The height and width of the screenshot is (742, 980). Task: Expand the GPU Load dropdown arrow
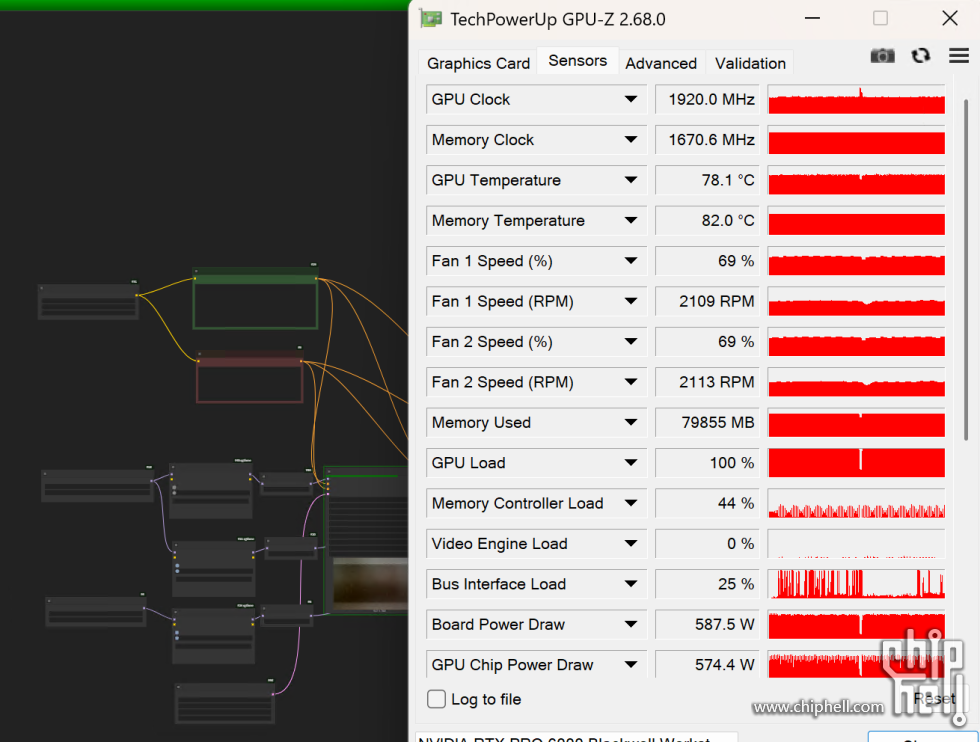[x=631, y=463]
